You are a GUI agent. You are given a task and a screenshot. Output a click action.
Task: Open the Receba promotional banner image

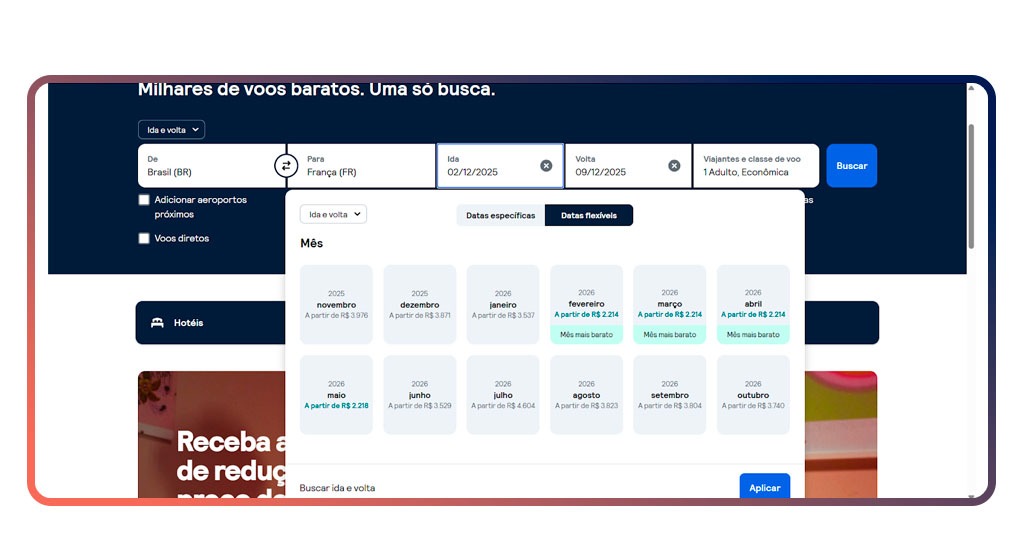(212, 435)
